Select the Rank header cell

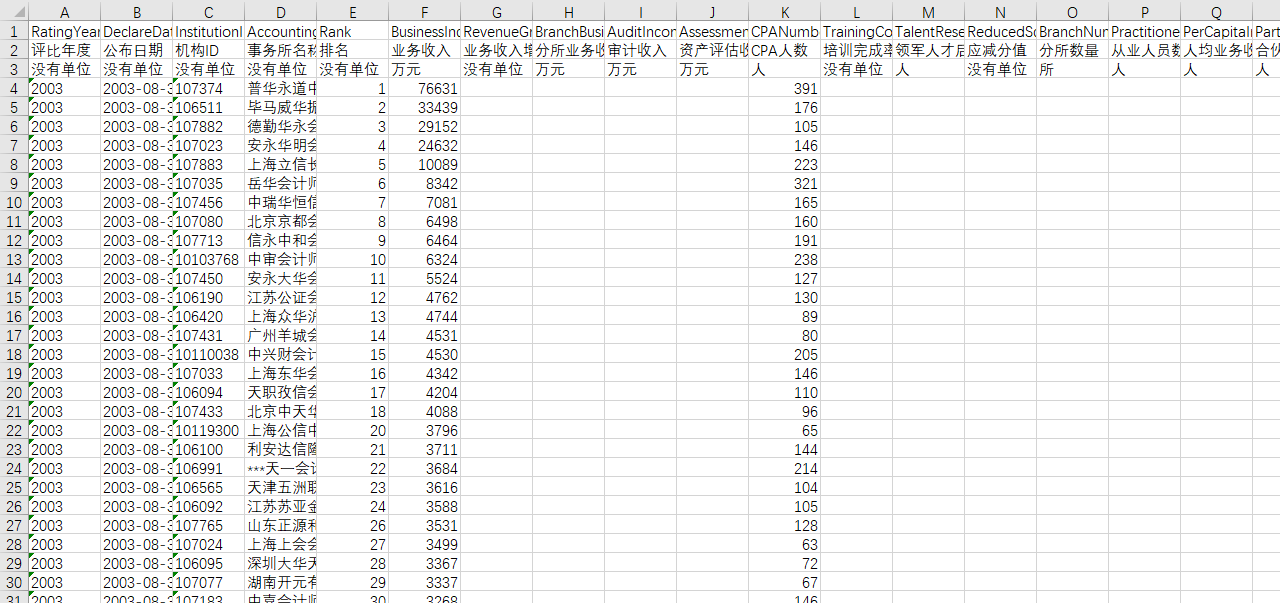[353, 31]
